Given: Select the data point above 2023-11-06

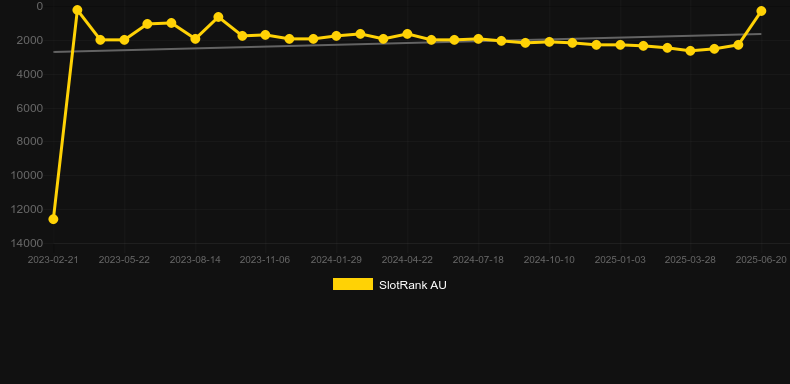Looking at the screenshot, I should (266, 35).
